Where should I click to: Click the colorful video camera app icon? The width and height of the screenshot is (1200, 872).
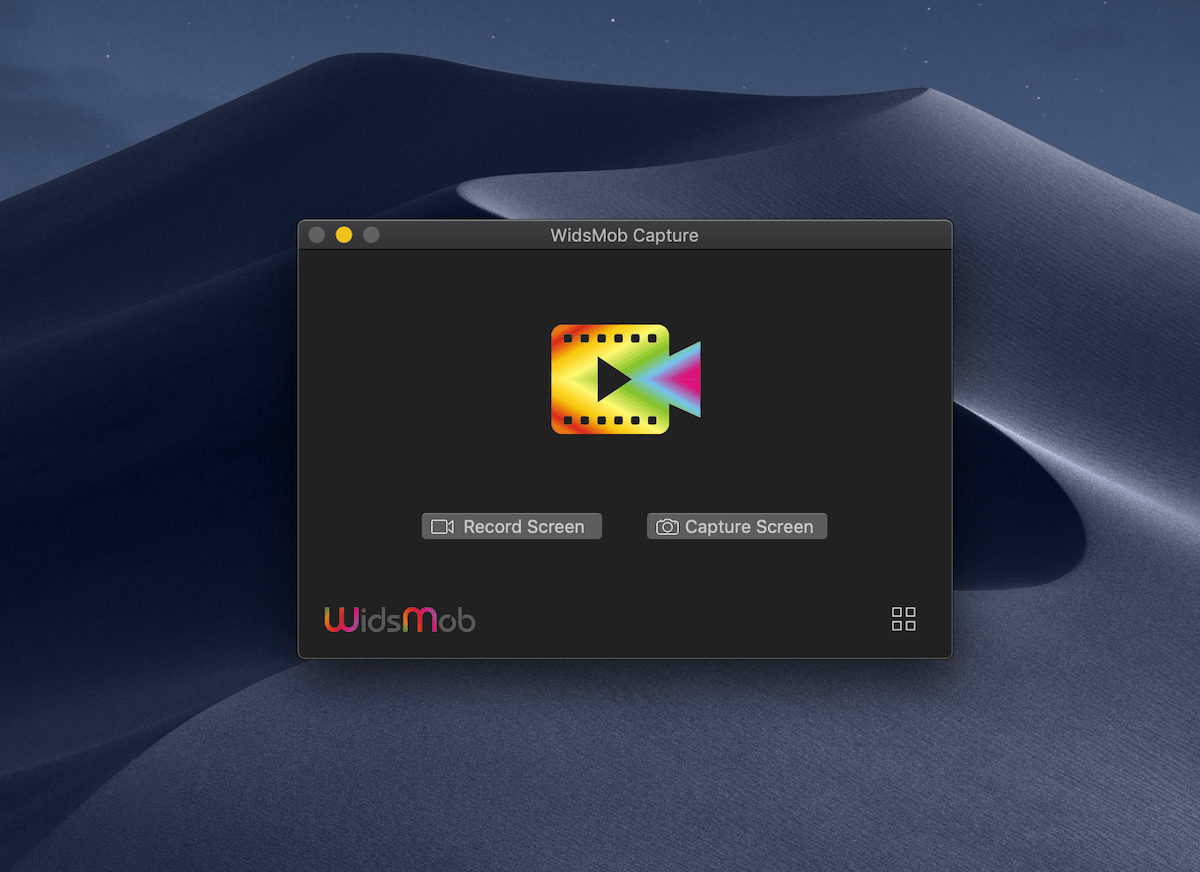[626, 379]
